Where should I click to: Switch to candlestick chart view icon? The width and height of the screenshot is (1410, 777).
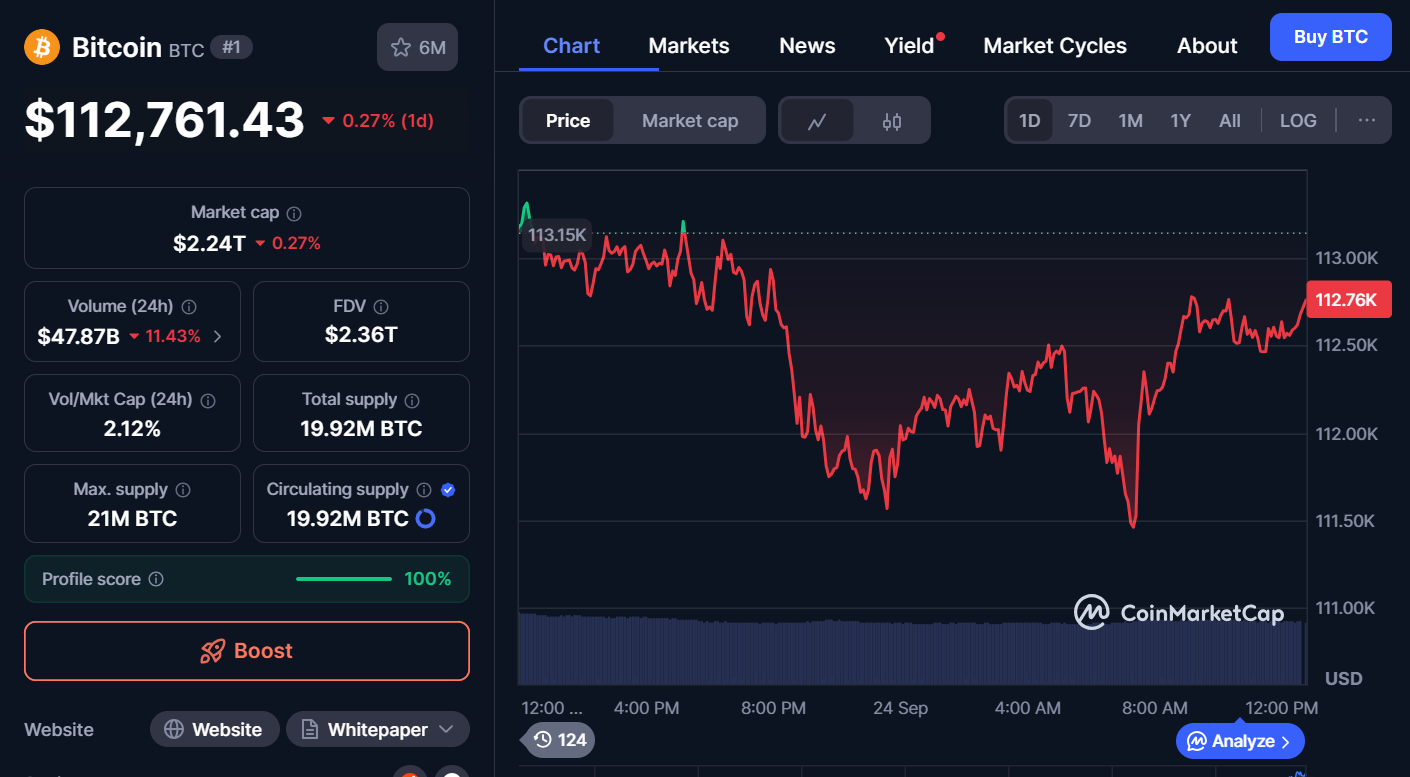point(892,121)
